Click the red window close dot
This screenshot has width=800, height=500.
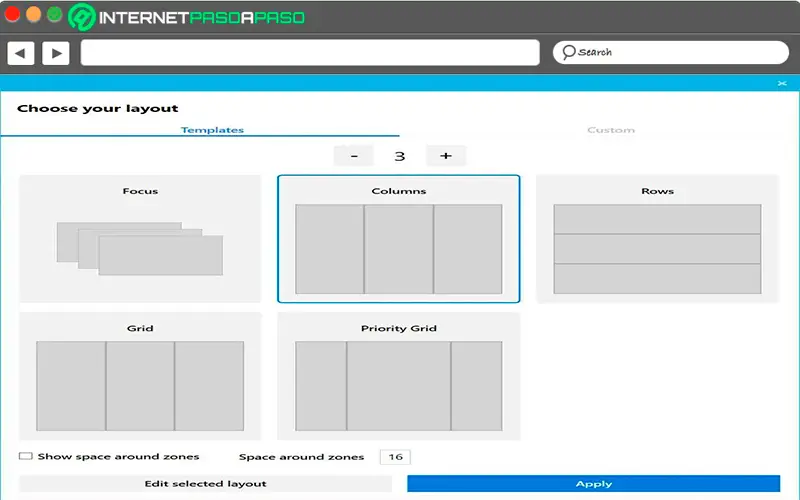point(12,14)
